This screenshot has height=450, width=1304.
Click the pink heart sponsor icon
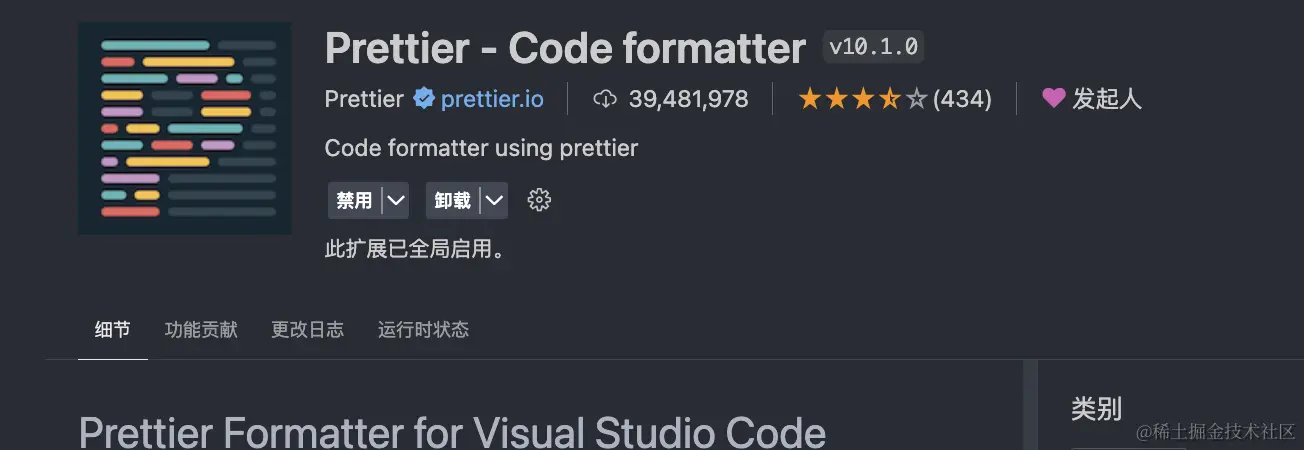coord(1053,98)
